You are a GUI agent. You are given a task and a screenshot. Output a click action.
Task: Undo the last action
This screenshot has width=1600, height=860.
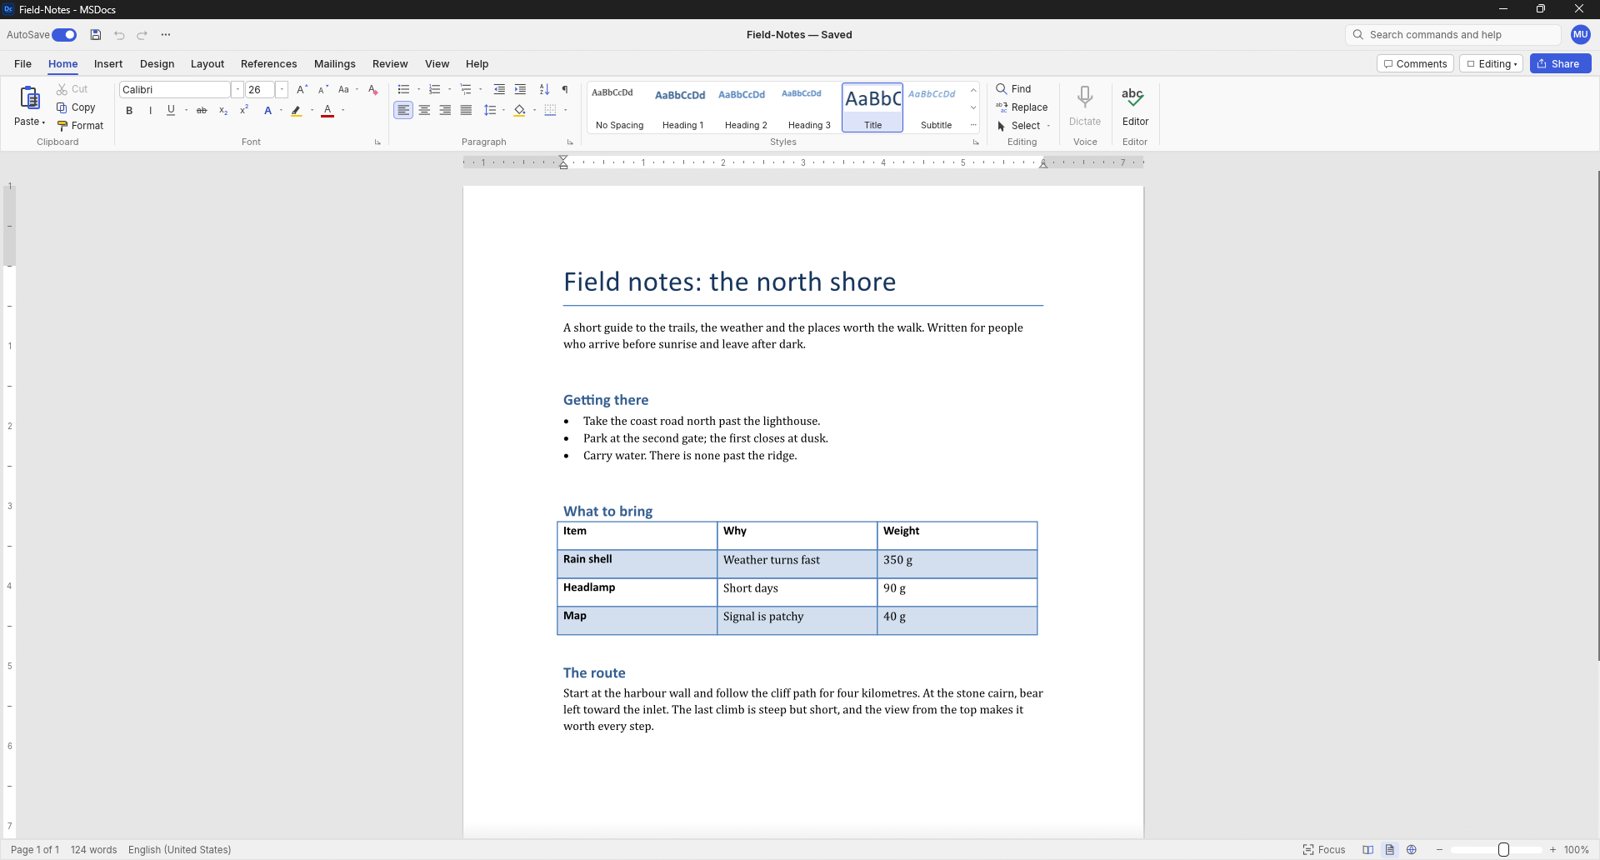click(119, 35)
